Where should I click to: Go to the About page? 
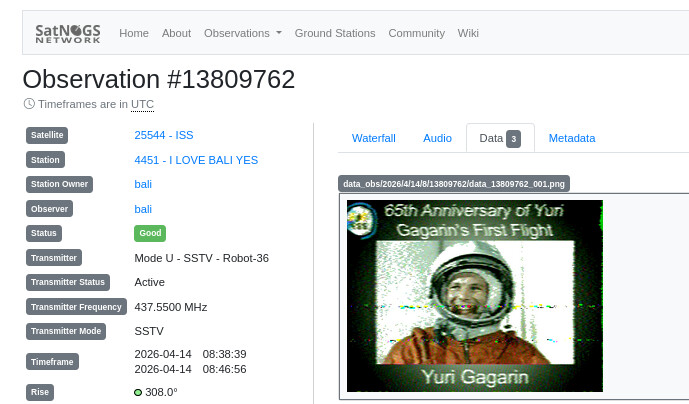coord(176,33)
